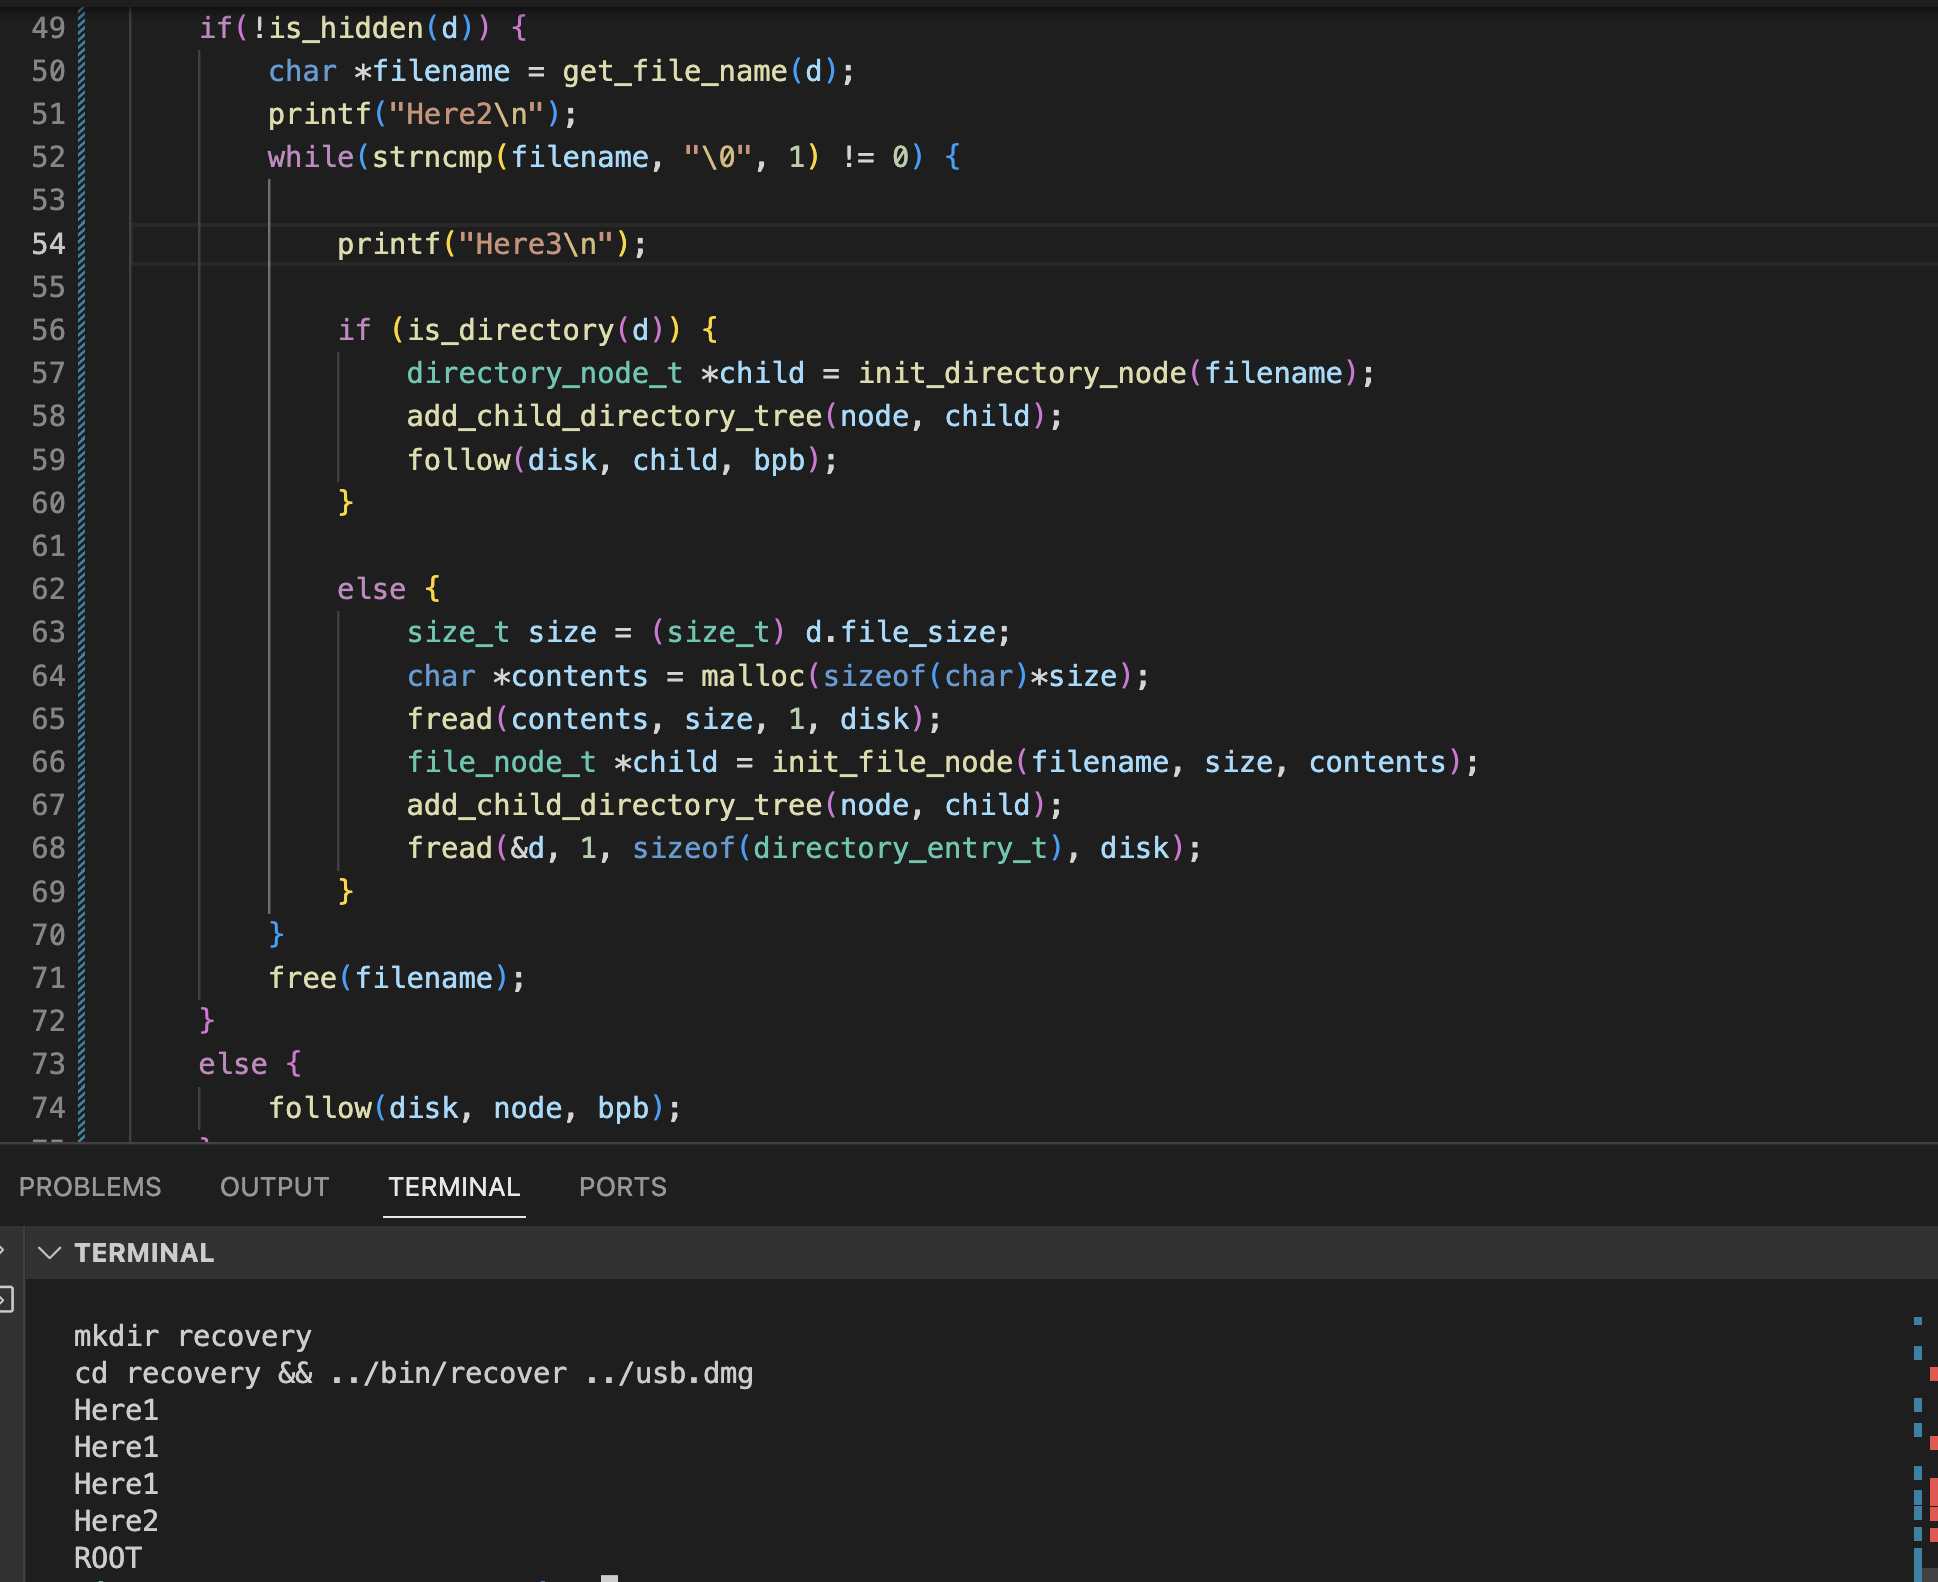Activate the TERMINAL panel tab
Image resolution: width=1938 pixels, height=1582 pixels.
[x=454, y=1187]
